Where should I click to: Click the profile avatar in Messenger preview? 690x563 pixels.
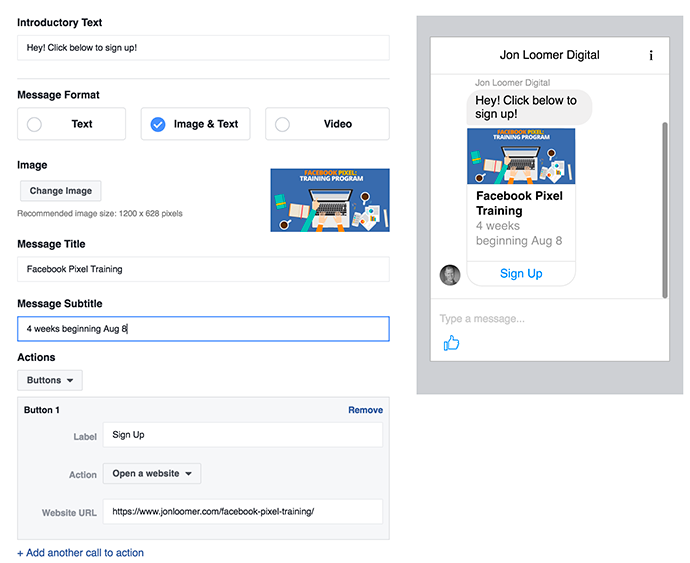(x=450, y=275)
